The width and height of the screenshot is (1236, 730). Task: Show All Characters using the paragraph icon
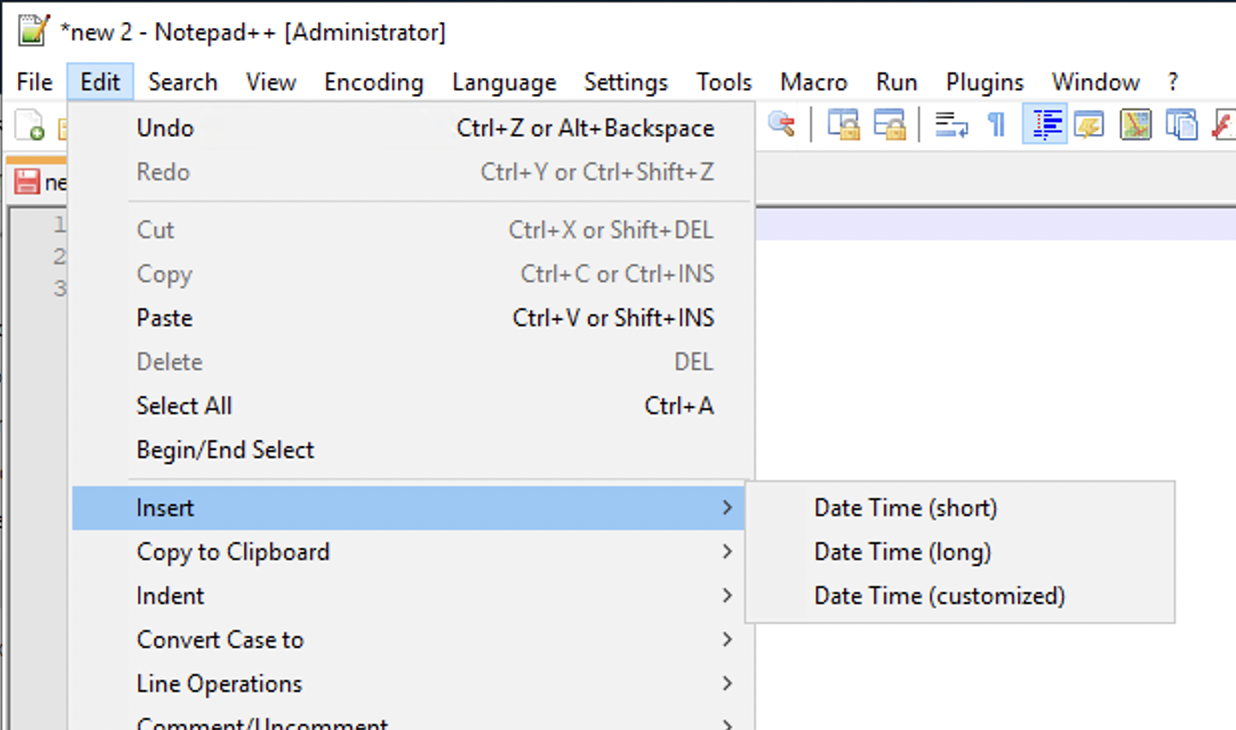[x=995, y=124]
